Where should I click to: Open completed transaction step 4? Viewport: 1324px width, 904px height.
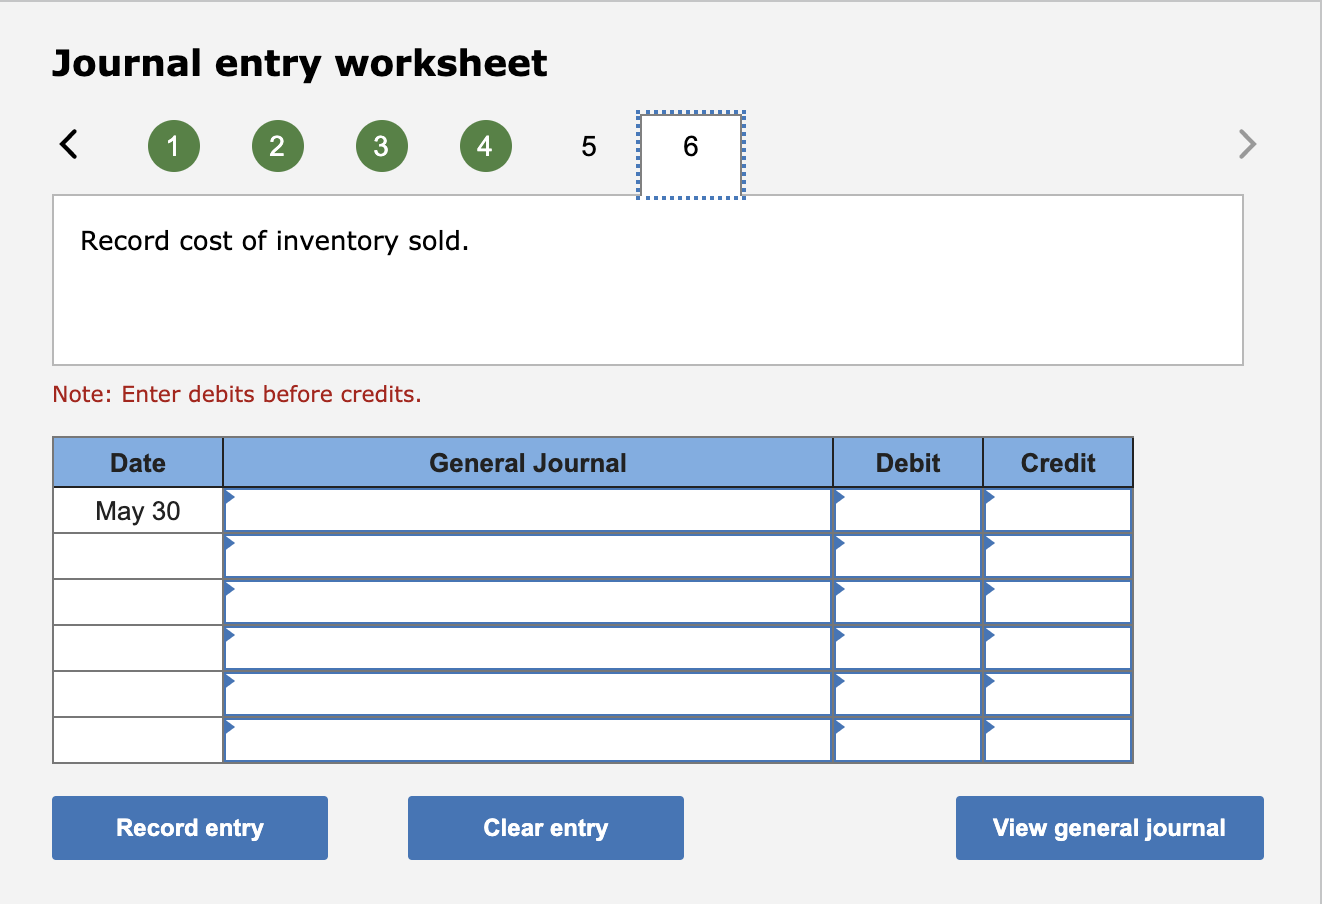[485, 145]
